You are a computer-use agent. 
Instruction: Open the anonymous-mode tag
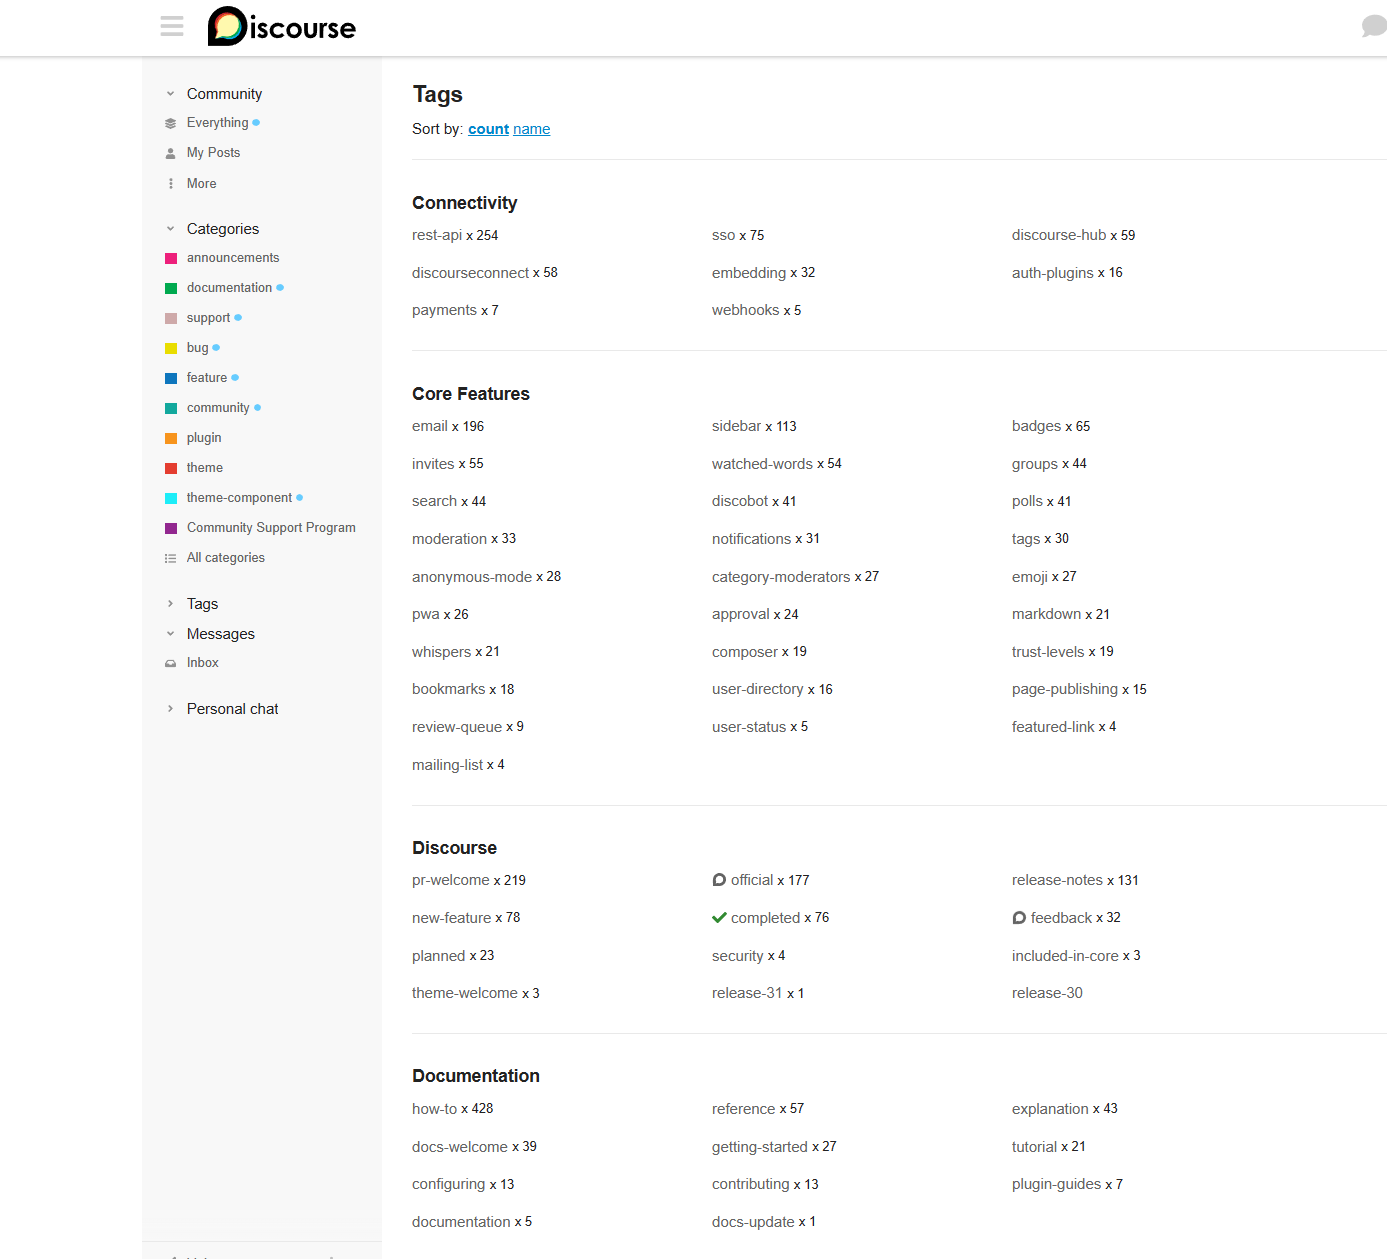coord(472,577)
